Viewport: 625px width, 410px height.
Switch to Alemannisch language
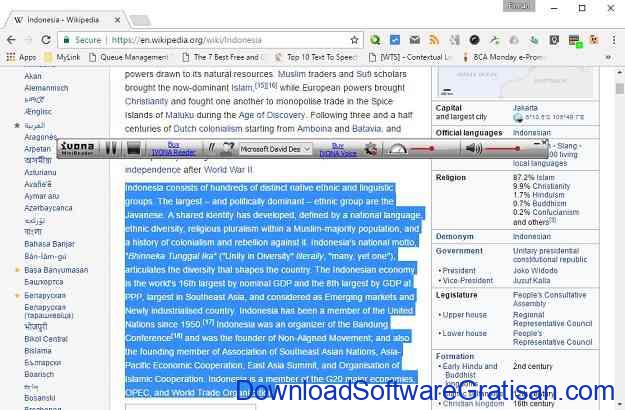point(46,88)
